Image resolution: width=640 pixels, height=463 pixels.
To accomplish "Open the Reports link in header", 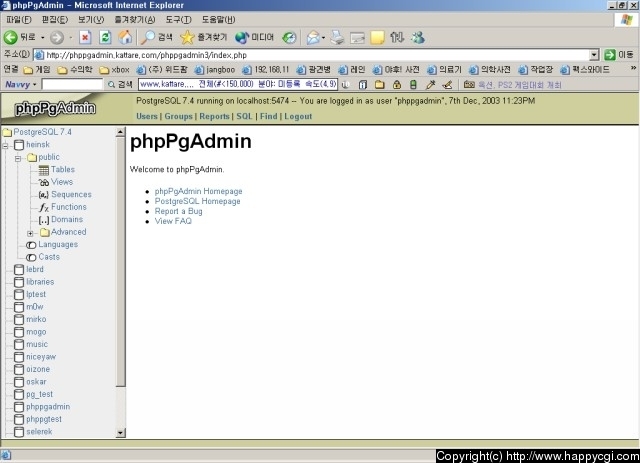I will click(214, 116).
